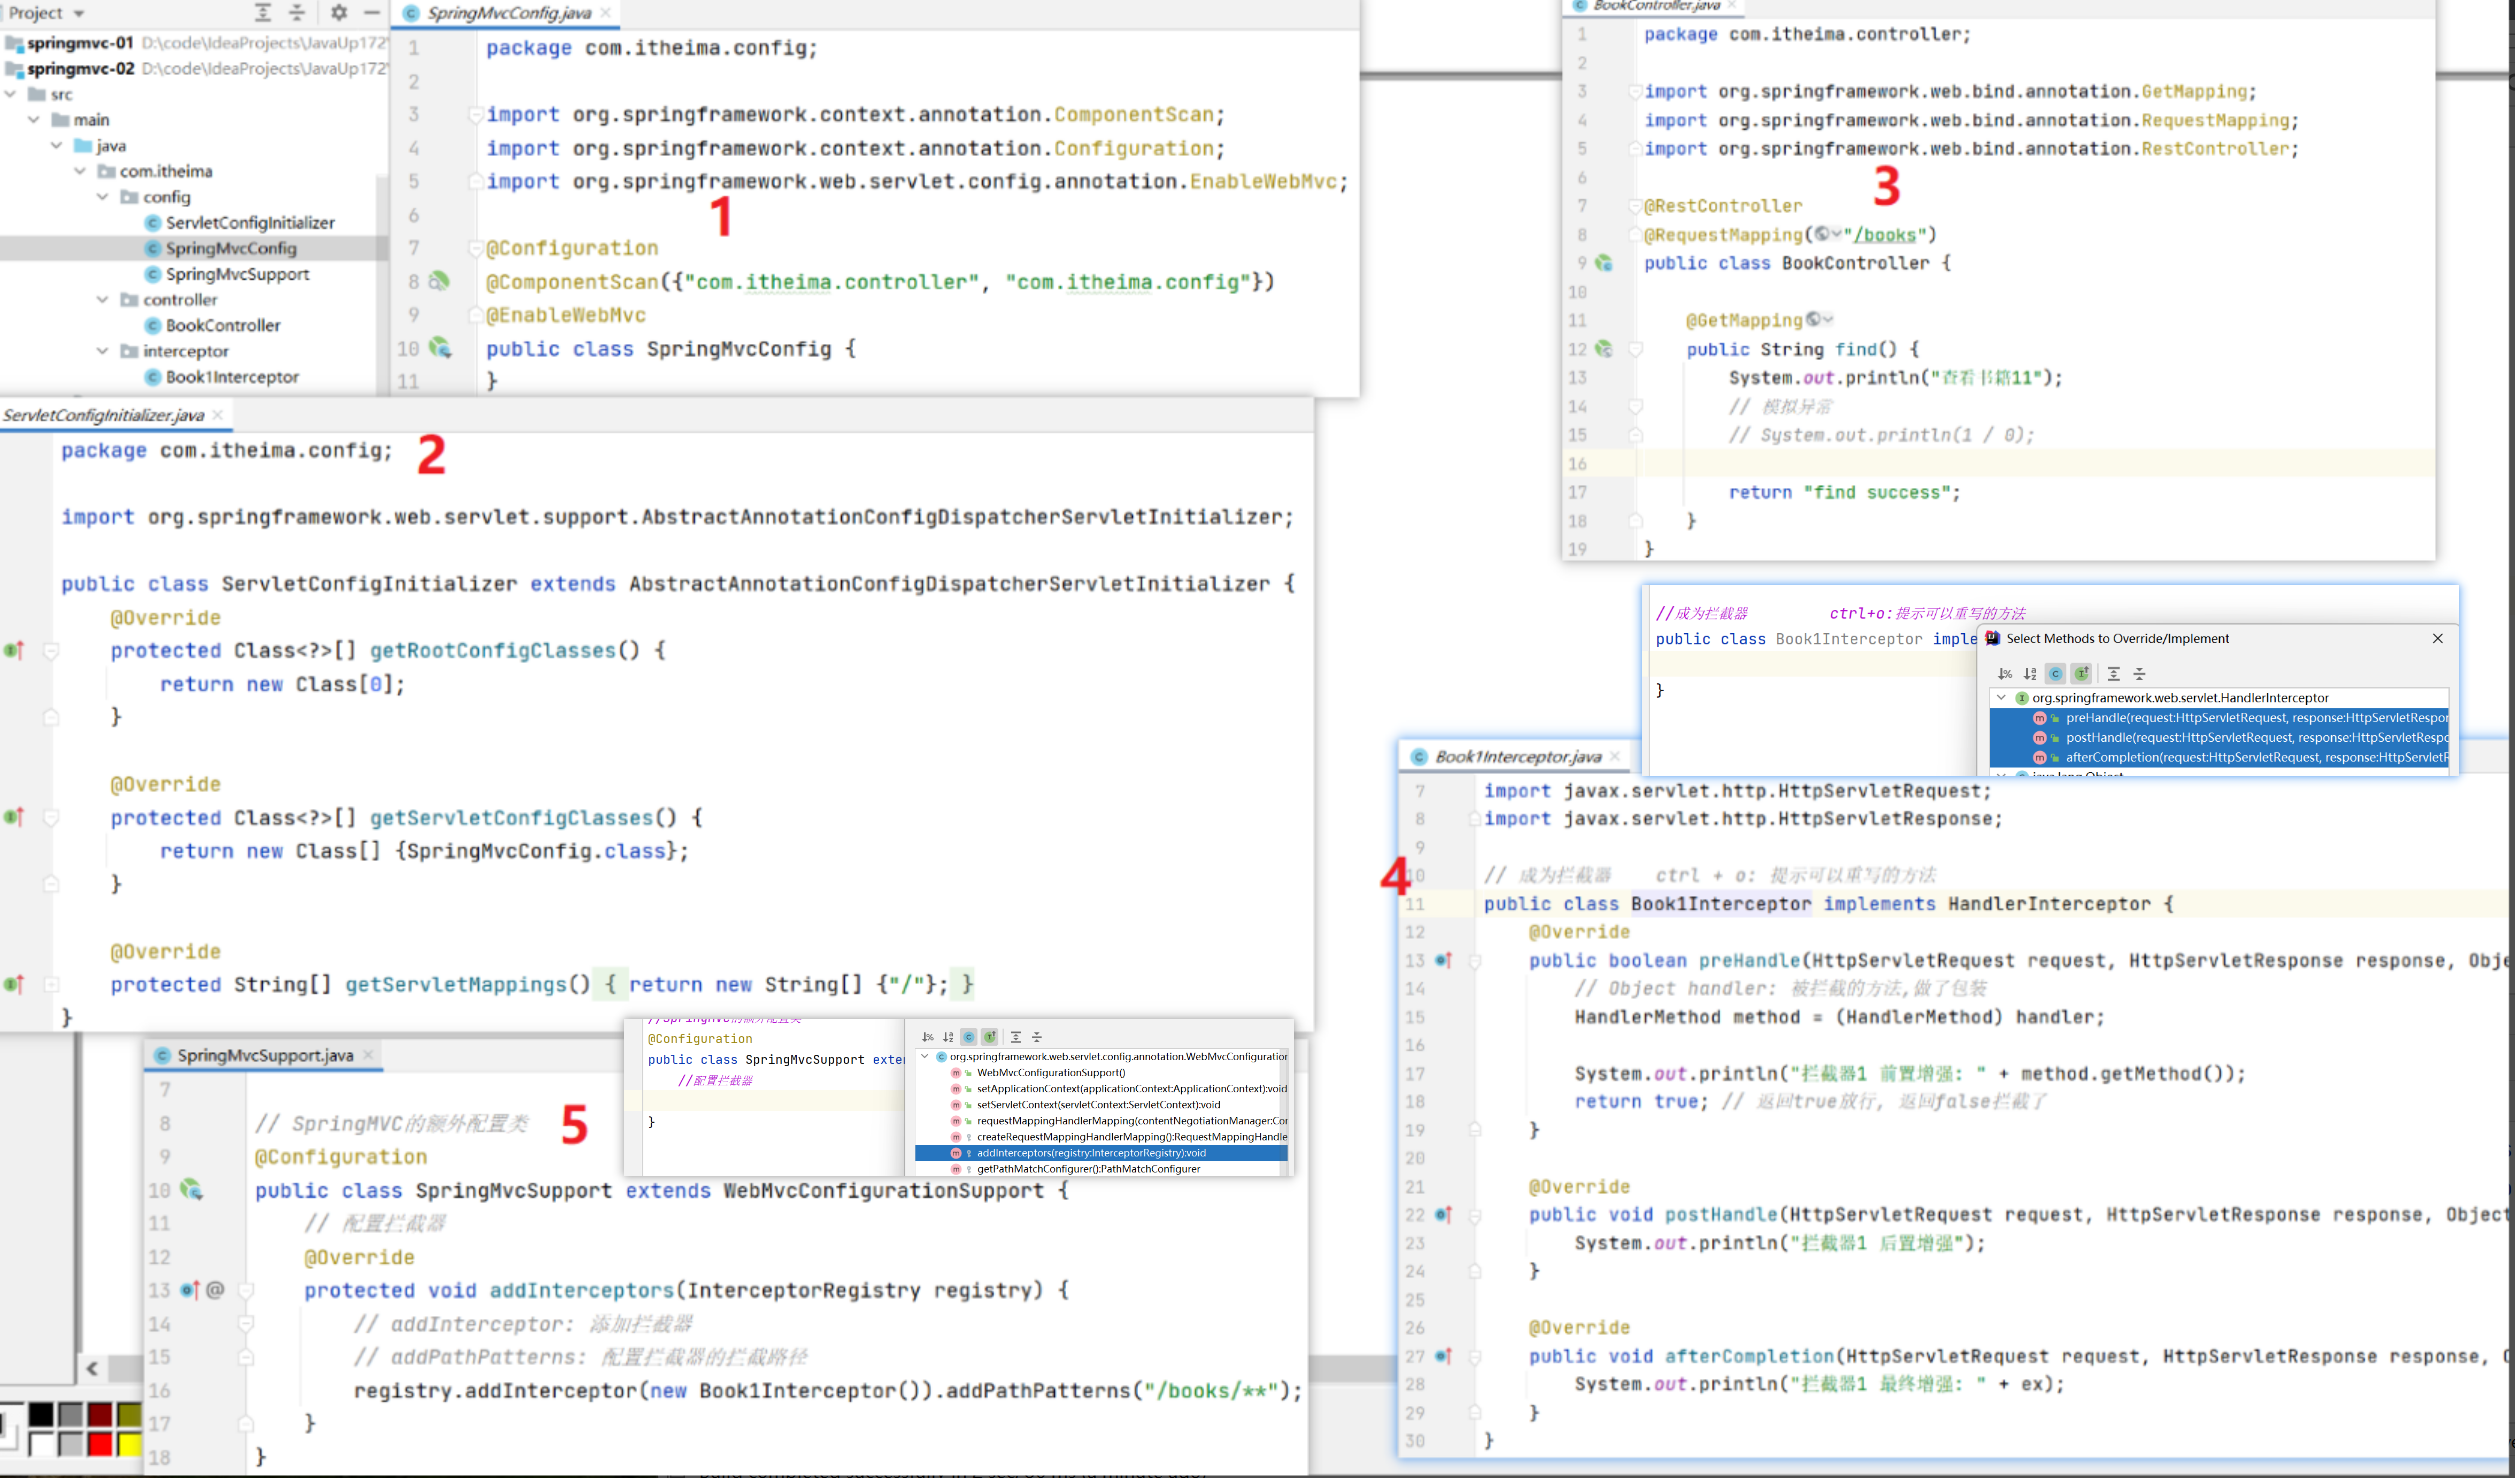This screenshot has width=2515, height=1478.
Task: Select preHandle method in Override dialog
Action: pos(2219,718)
